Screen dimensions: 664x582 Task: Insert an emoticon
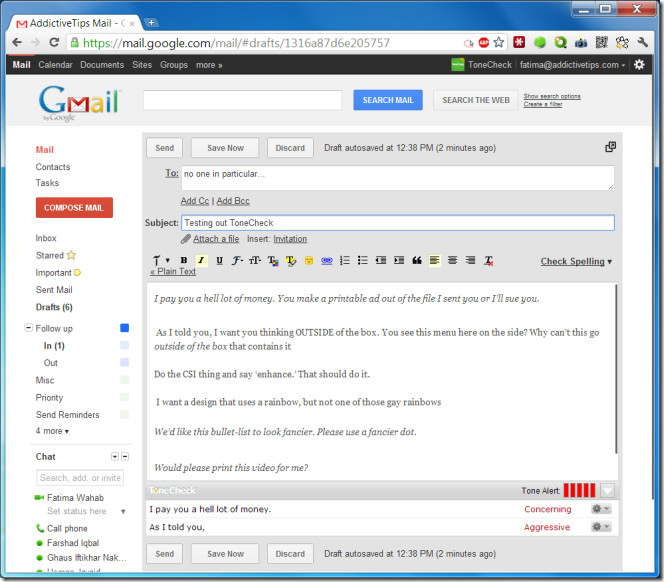(x=309, y=261)
